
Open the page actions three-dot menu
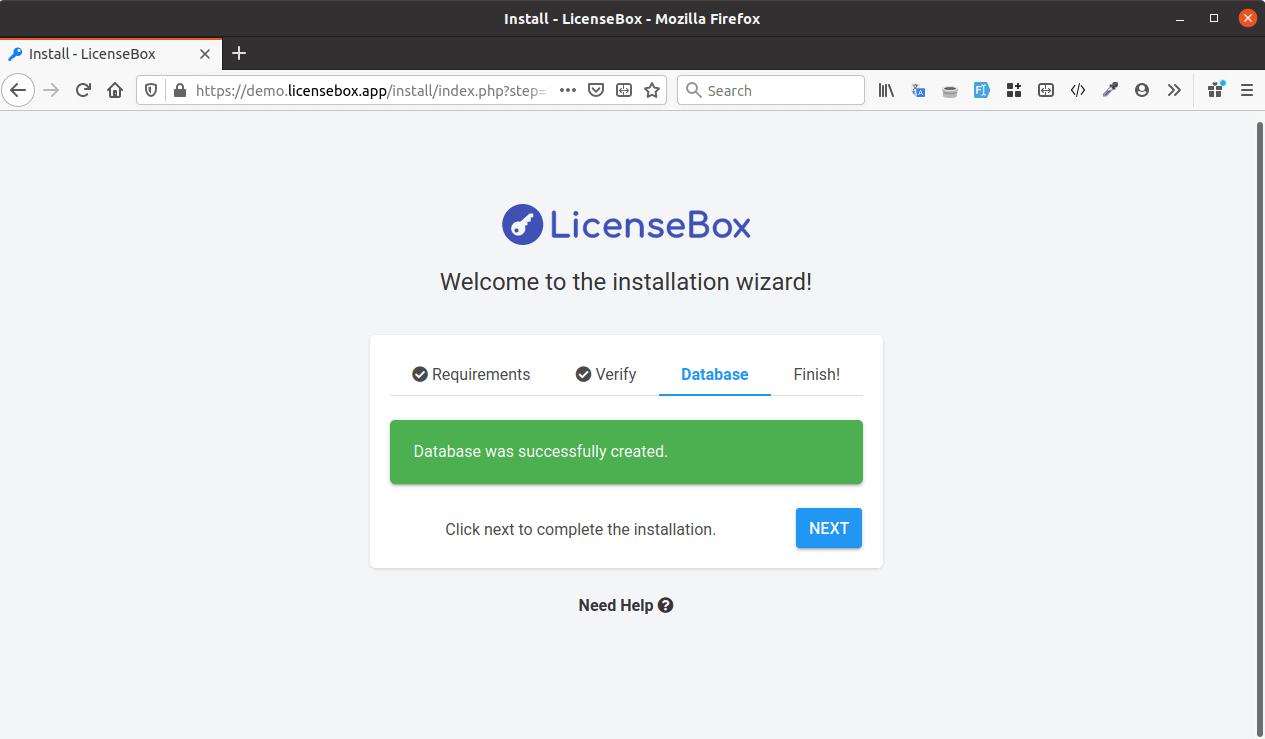(568, 90)
